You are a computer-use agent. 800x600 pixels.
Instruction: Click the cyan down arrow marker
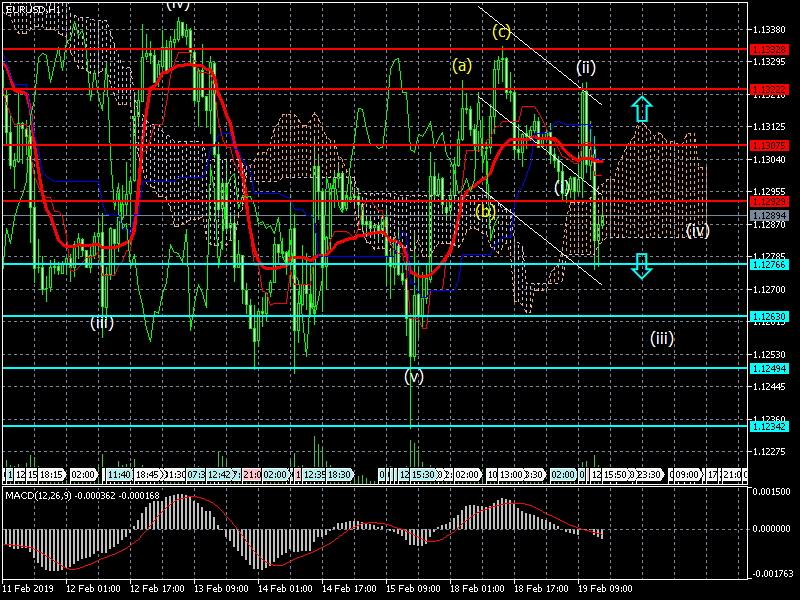click(x=641, y=265)
